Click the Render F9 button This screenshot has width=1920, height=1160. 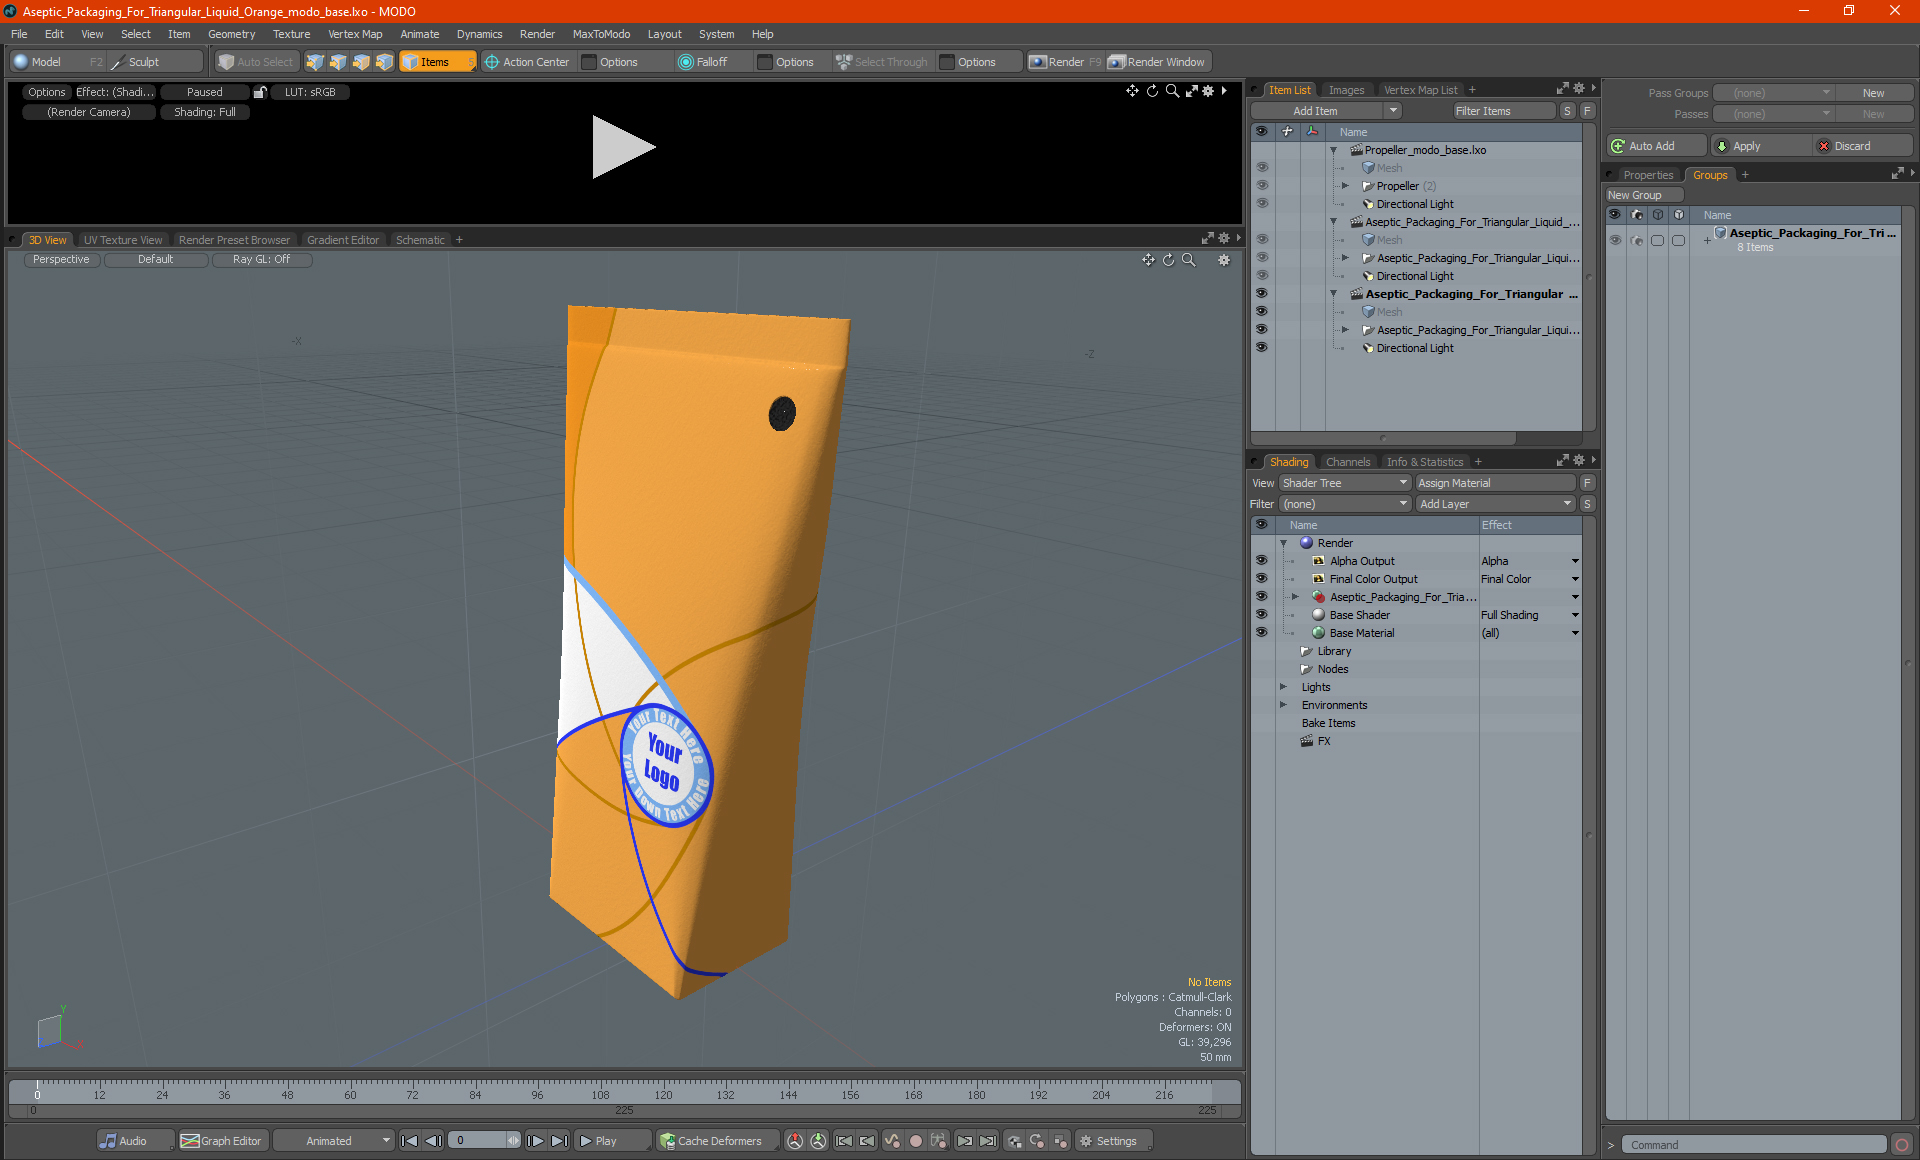point(1065,62)
